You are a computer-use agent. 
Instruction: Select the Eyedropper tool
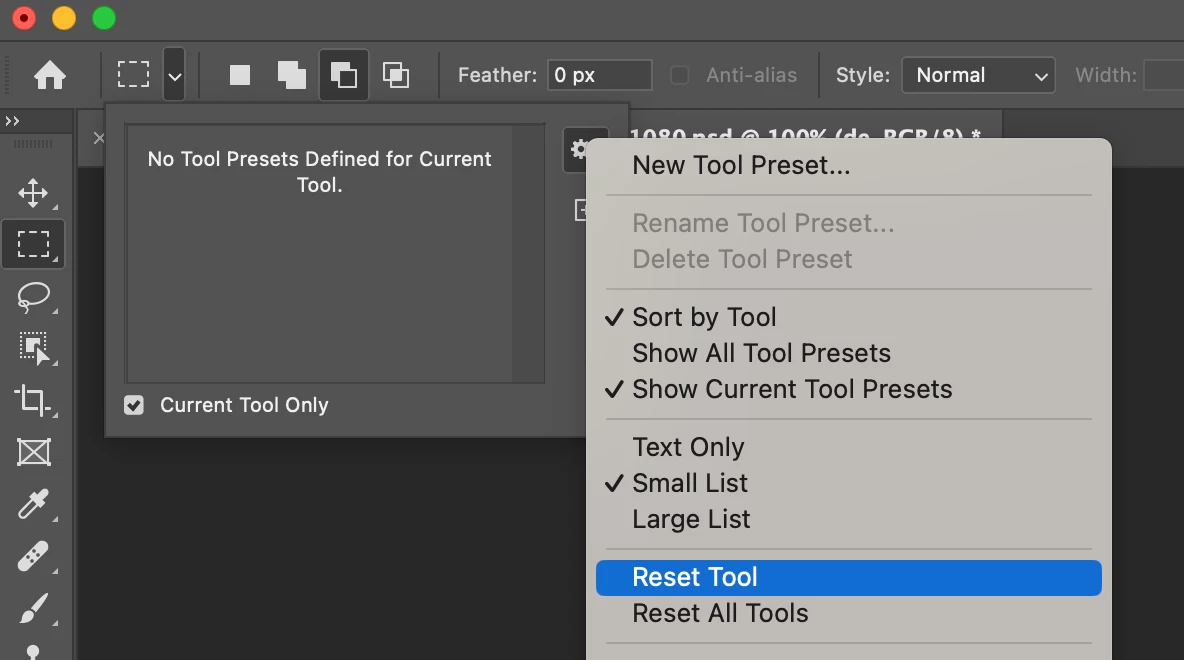point(33,504)
